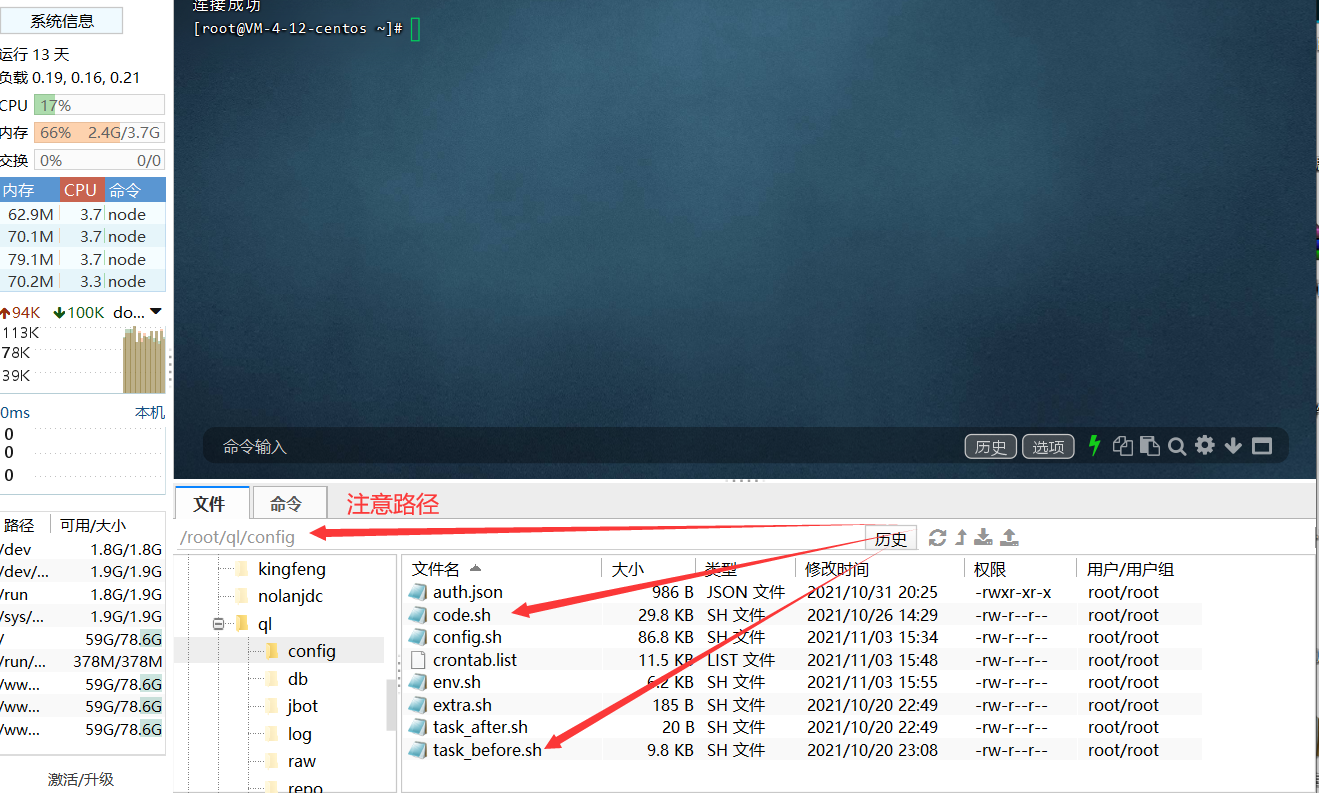Select the config.sh file
1319x793 pixels.
tap(467, 637)
